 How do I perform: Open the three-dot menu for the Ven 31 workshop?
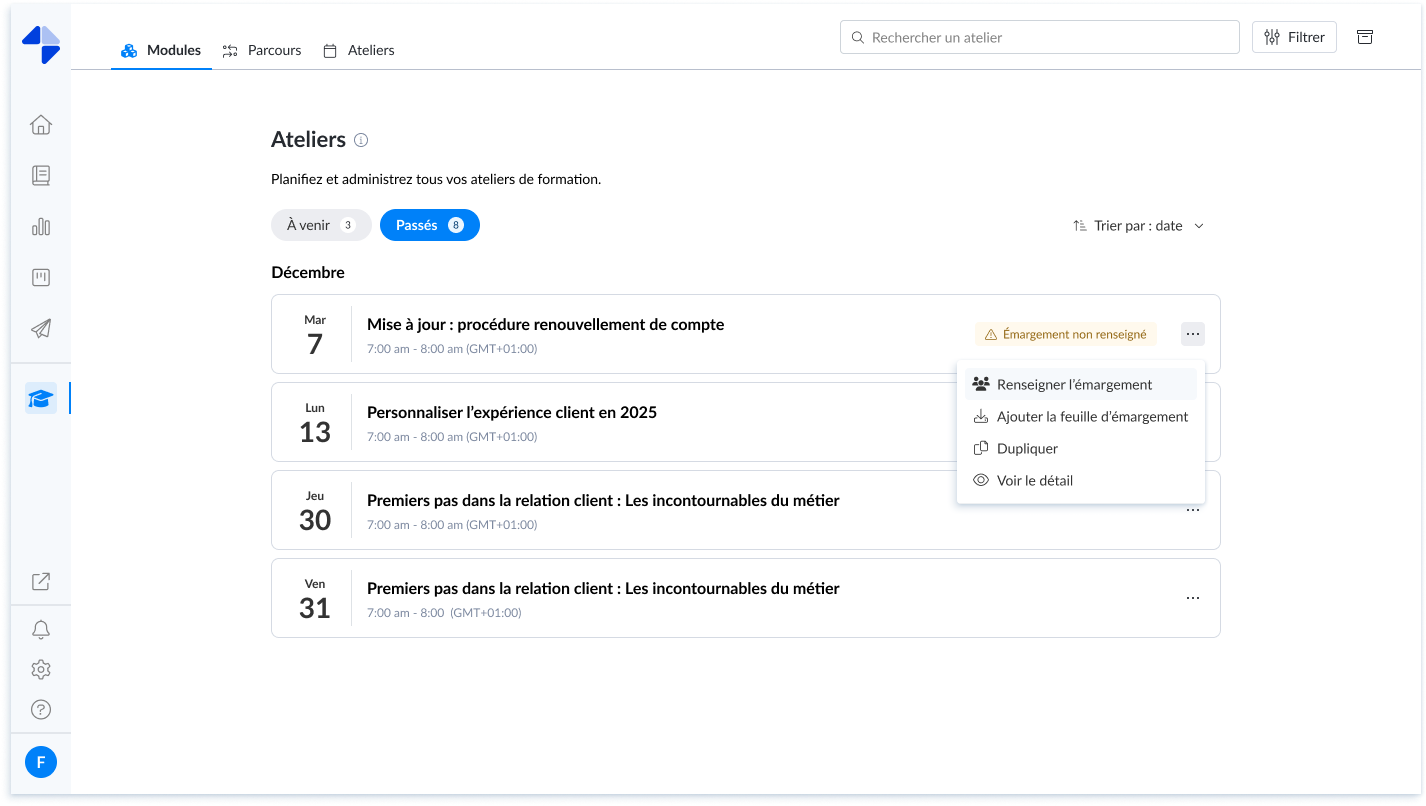click(x=1192, y=598)
